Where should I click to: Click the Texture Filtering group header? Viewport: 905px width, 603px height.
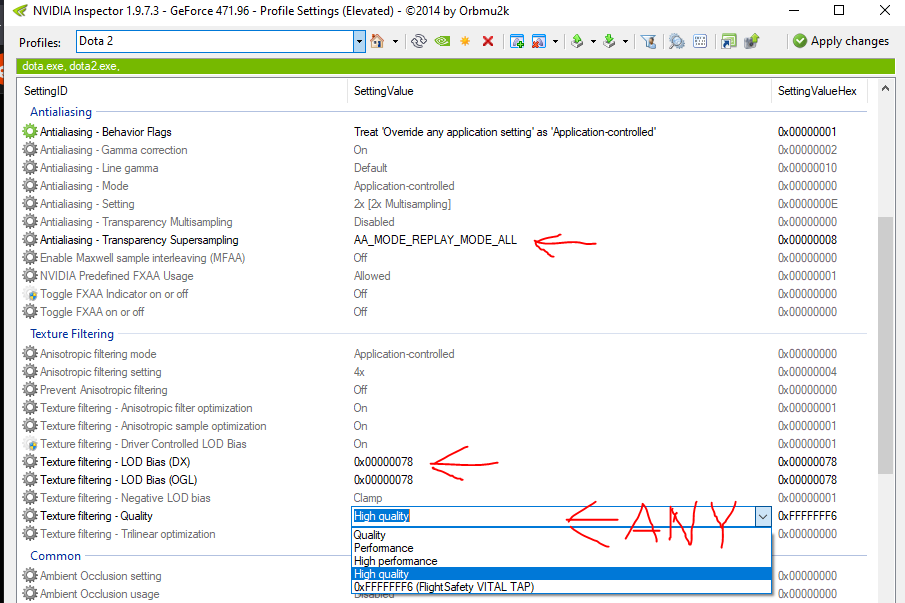pyautogui.click(x=72, y=334)
